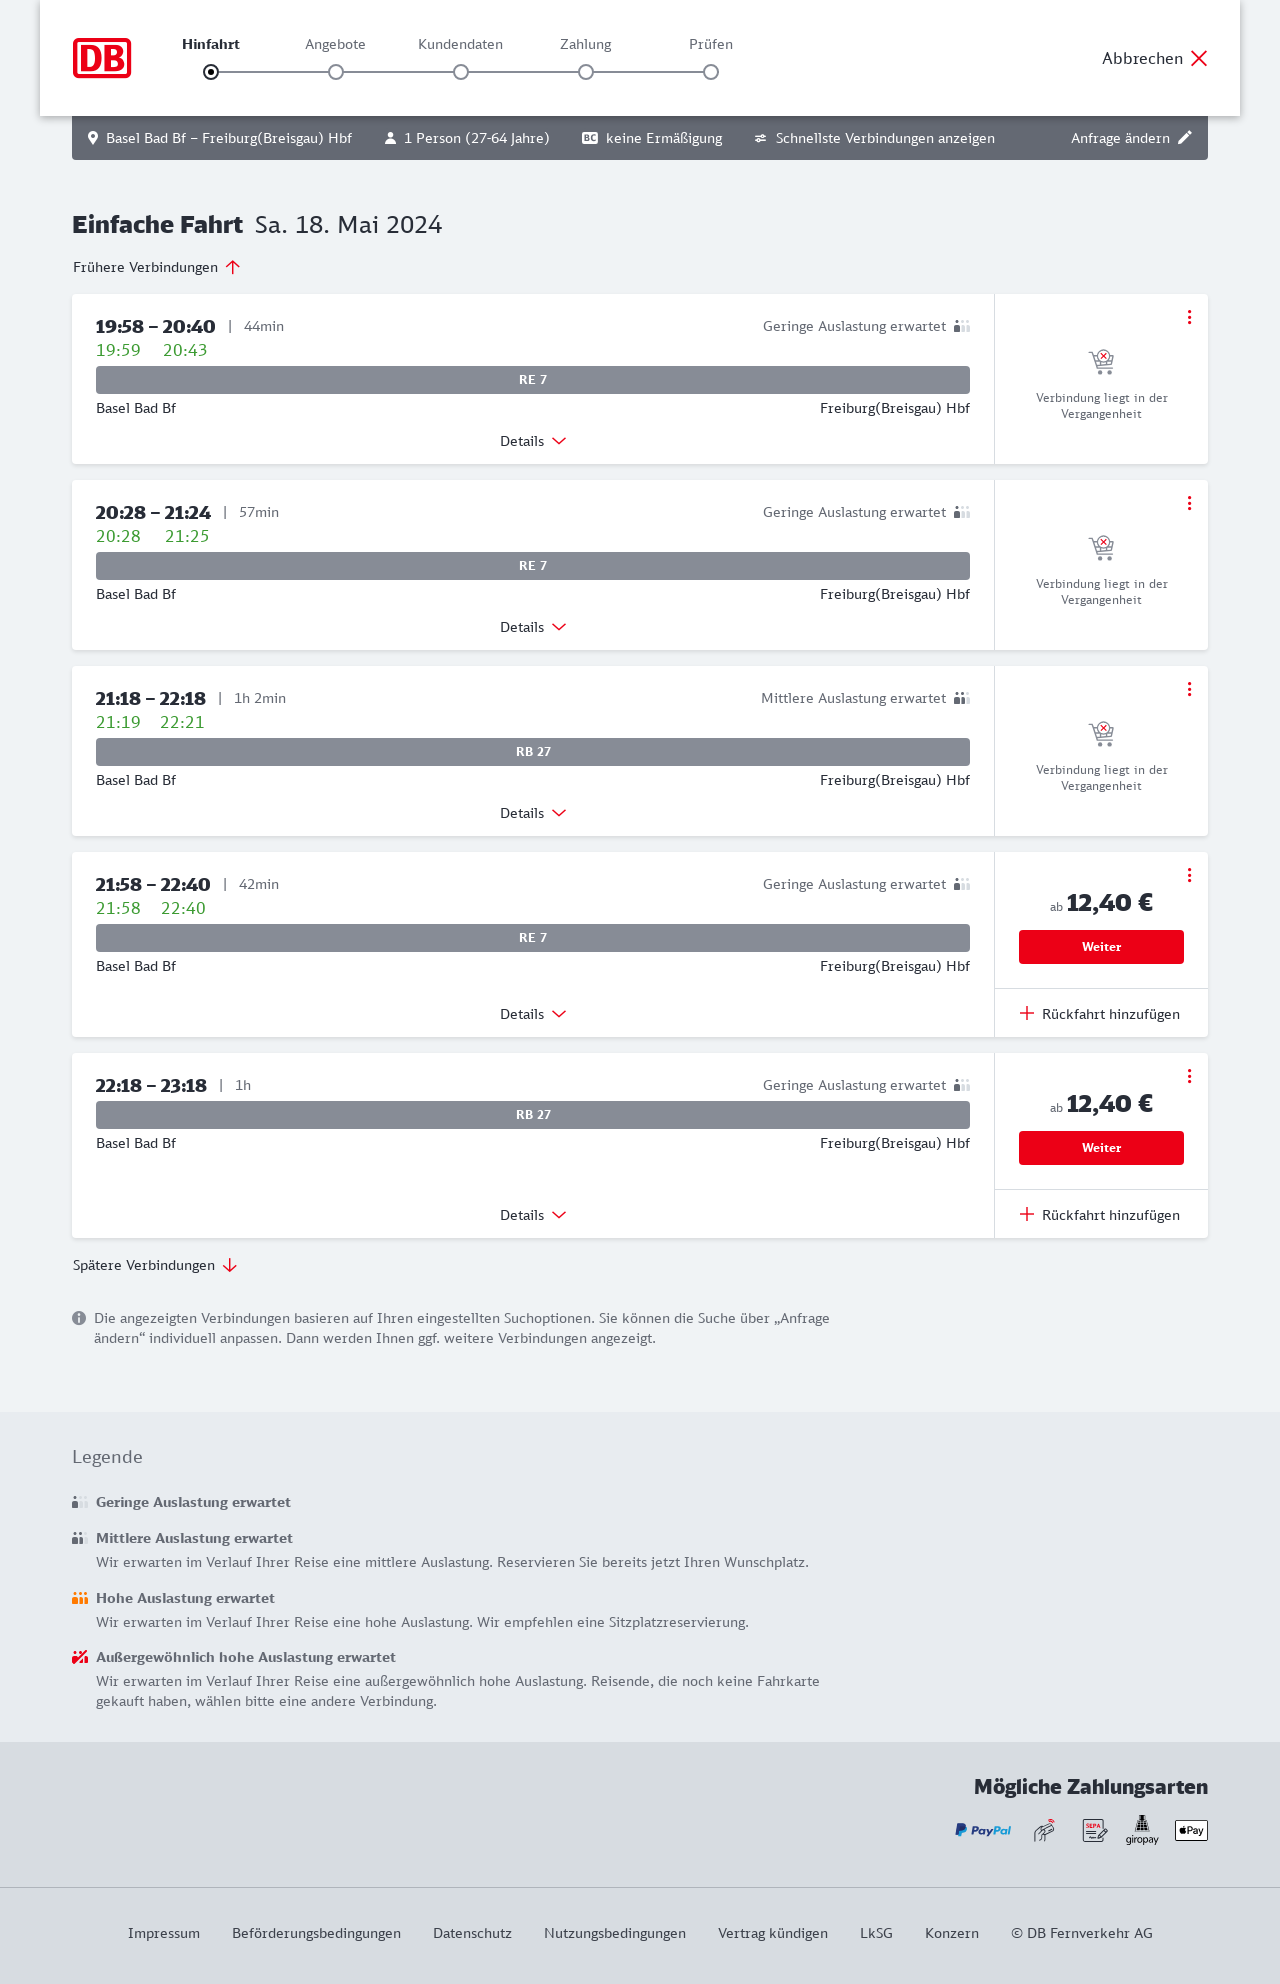
Task: Open the Datenschutz footer link
Action: [472, 1933]
